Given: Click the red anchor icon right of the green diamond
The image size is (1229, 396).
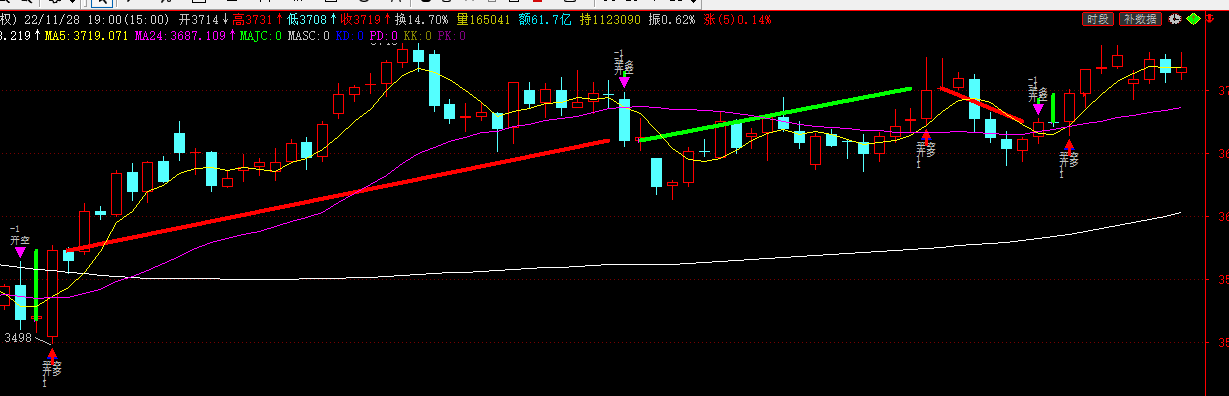Looking at the screenshot, I should (x=1211, y=19).
